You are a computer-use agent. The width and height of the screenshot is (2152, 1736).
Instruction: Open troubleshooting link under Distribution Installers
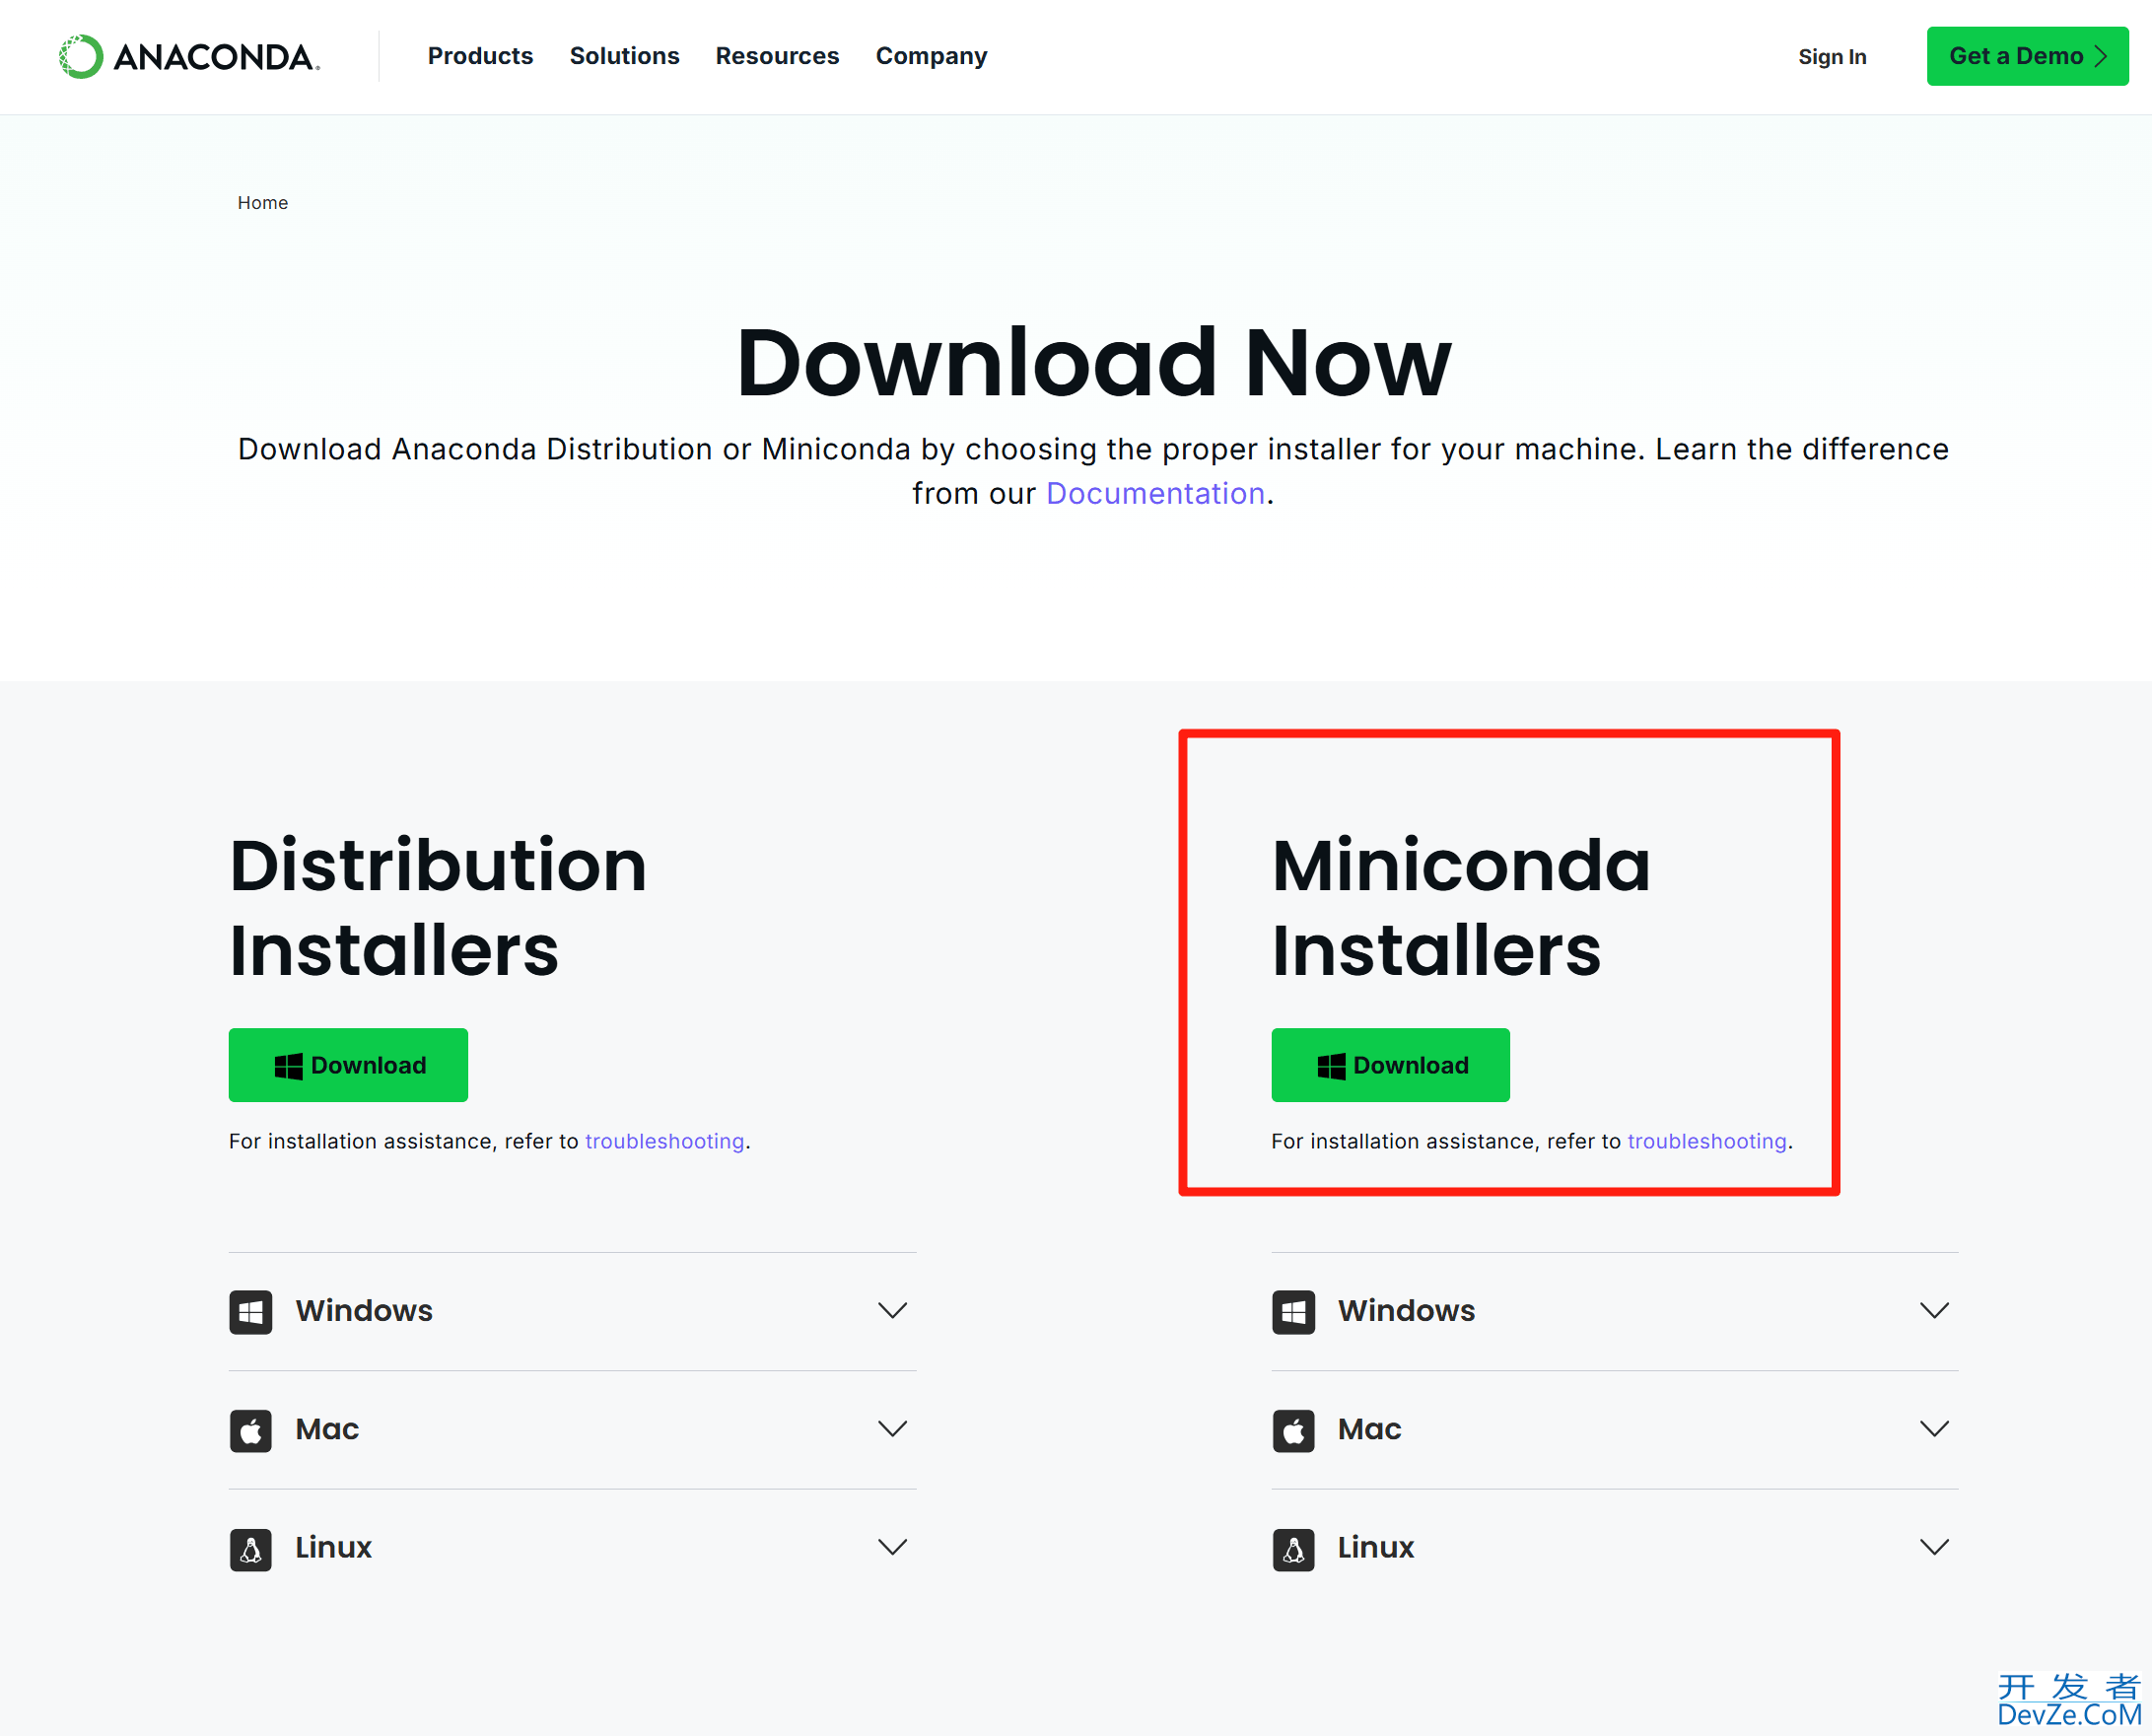point(664,1141)
